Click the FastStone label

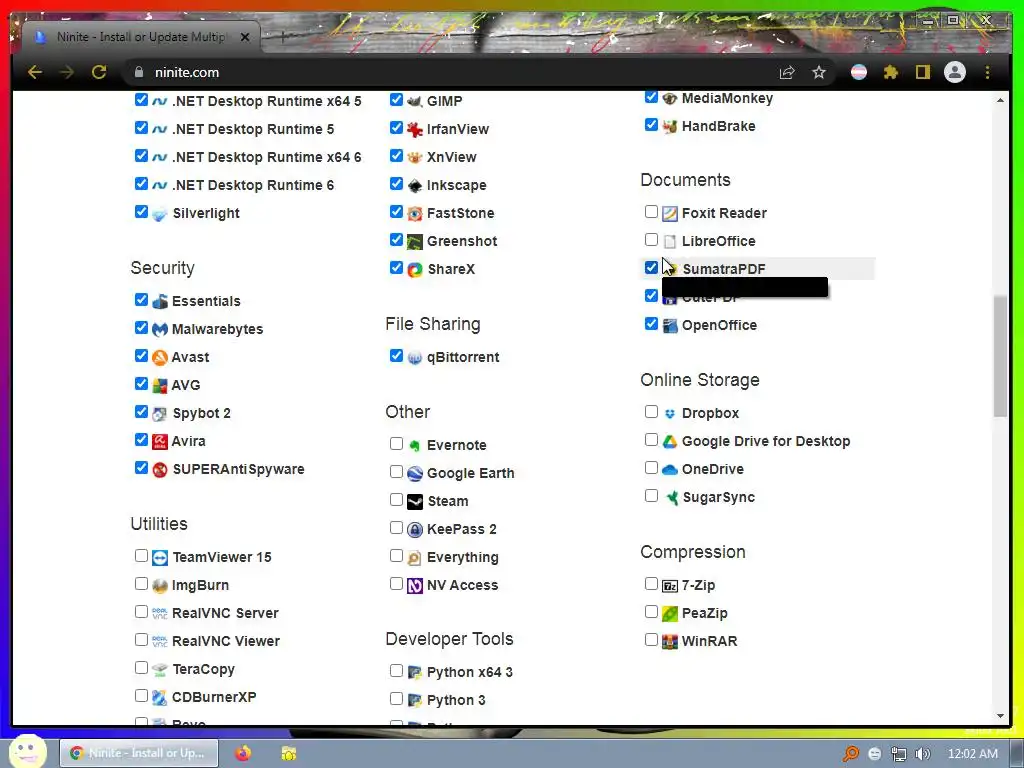click(x=460, y=214)
